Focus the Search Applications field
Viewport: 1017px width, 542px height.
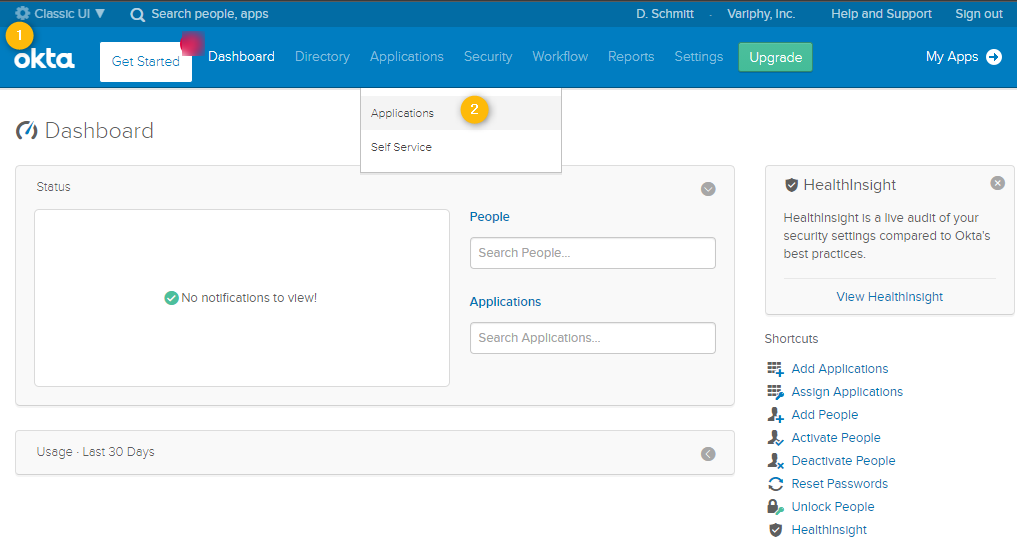click(x=593, y=338)
